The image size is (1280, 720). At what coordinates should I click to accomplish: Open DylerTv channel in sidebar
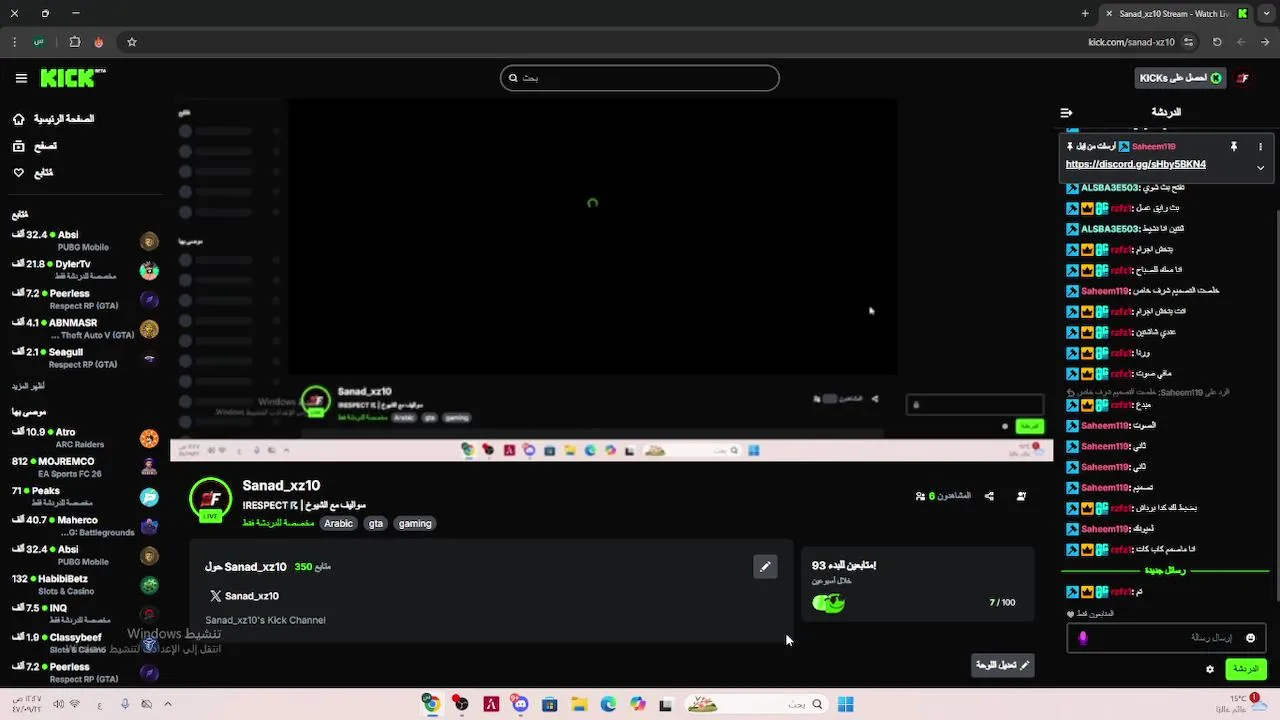(x=84, y=270)
